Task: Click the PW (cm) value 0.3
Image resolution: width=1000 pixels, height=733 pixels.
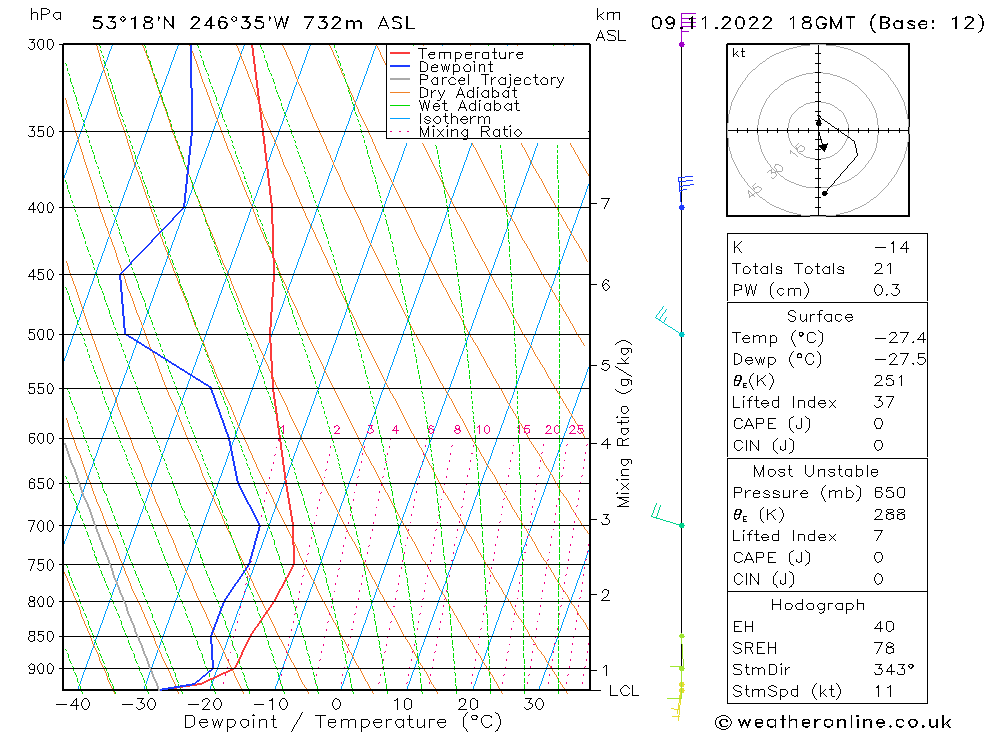Action: click(x=886, y=290)
